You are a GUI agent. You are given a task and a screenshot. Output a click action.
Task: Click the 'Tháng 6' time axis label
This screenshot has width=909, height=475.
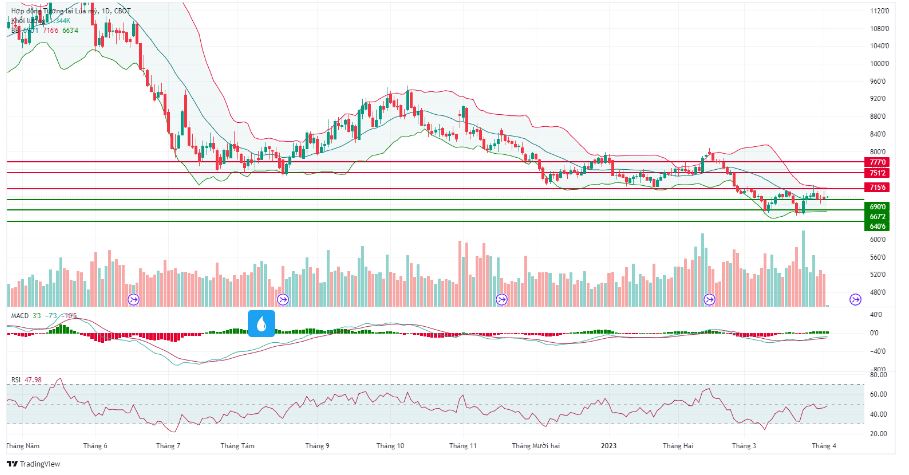[x=95, y=446]
